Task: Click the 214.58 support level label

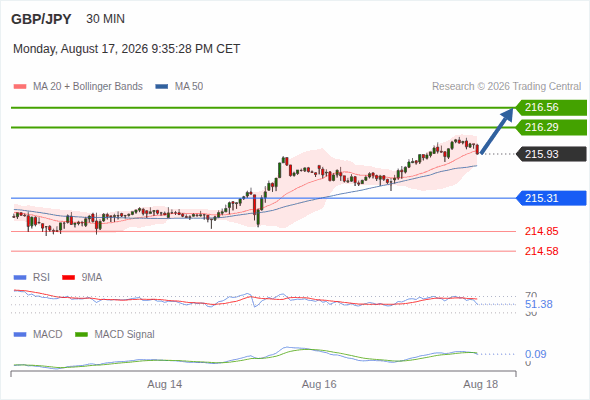Action: tap(541, 251)
